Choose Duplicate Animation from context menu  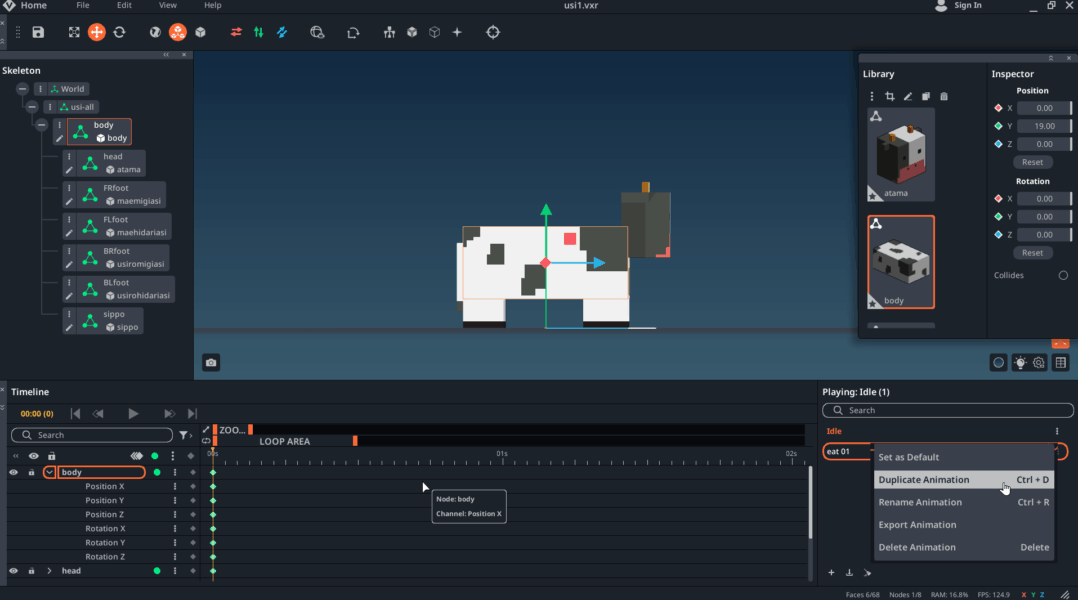[x=963, y=480]
